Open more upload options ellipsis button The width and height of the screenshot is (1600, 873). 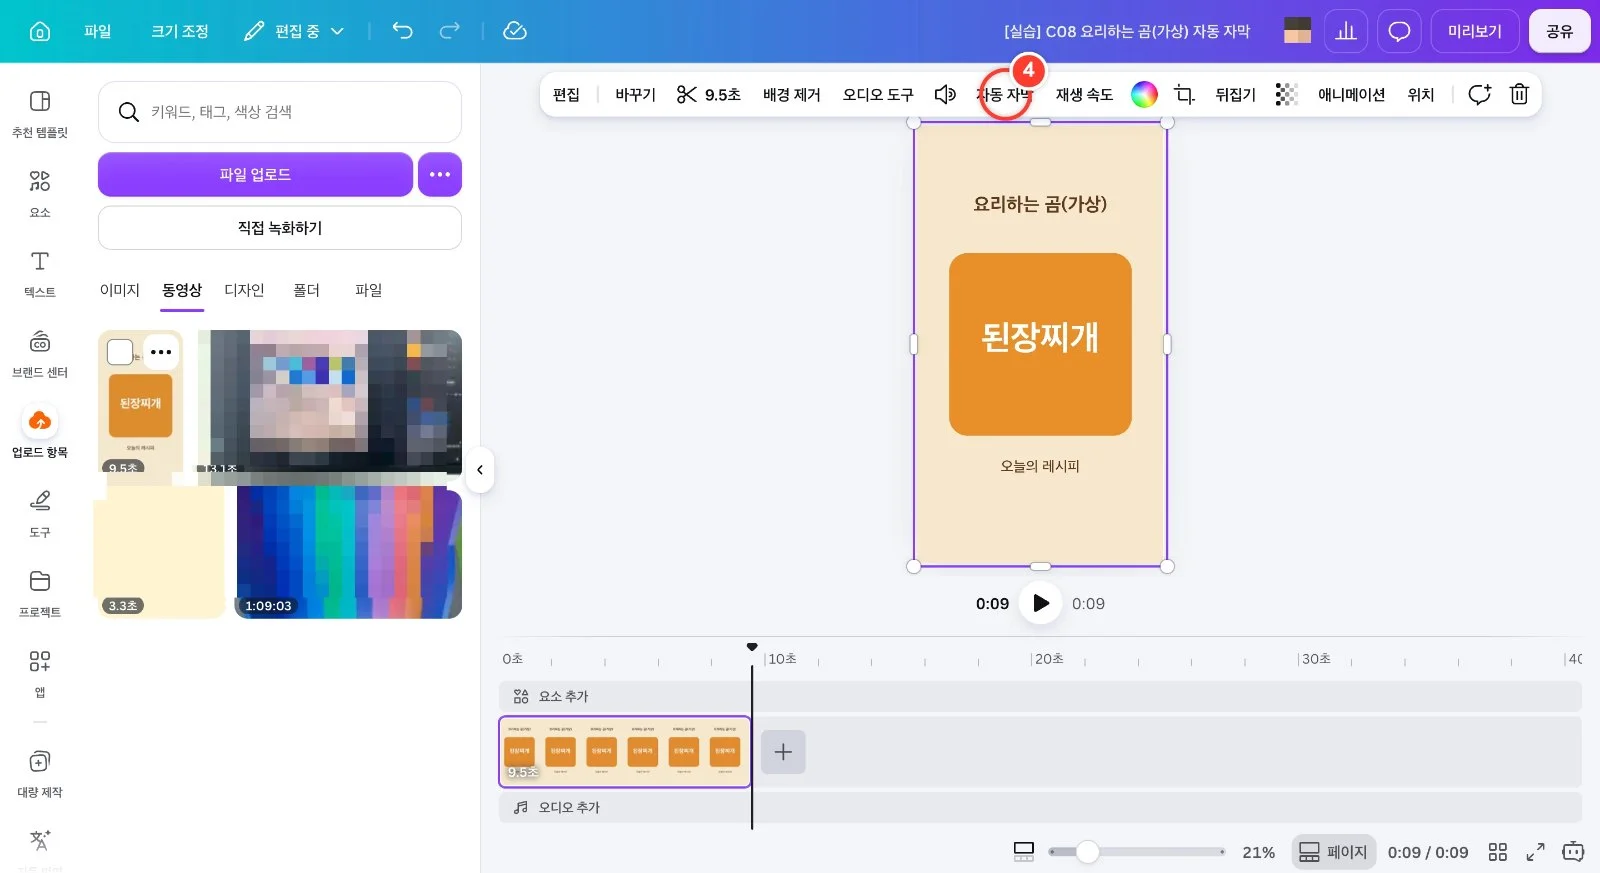440,174
